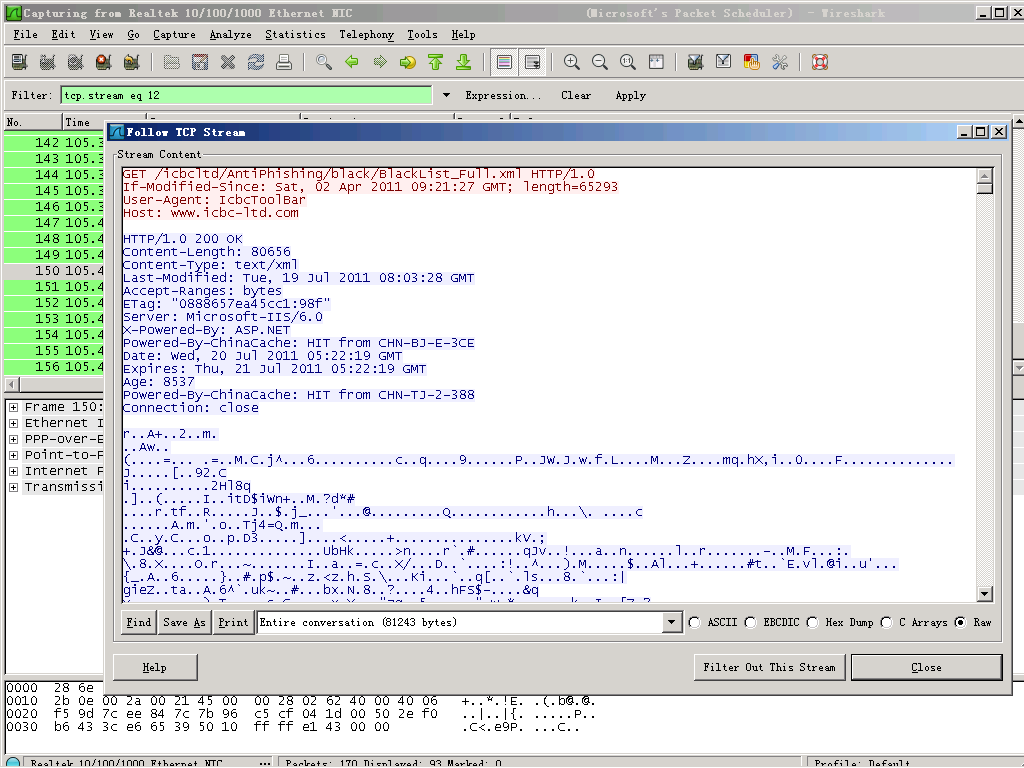Open a capture file folder icon

click(x=172, y=62)
